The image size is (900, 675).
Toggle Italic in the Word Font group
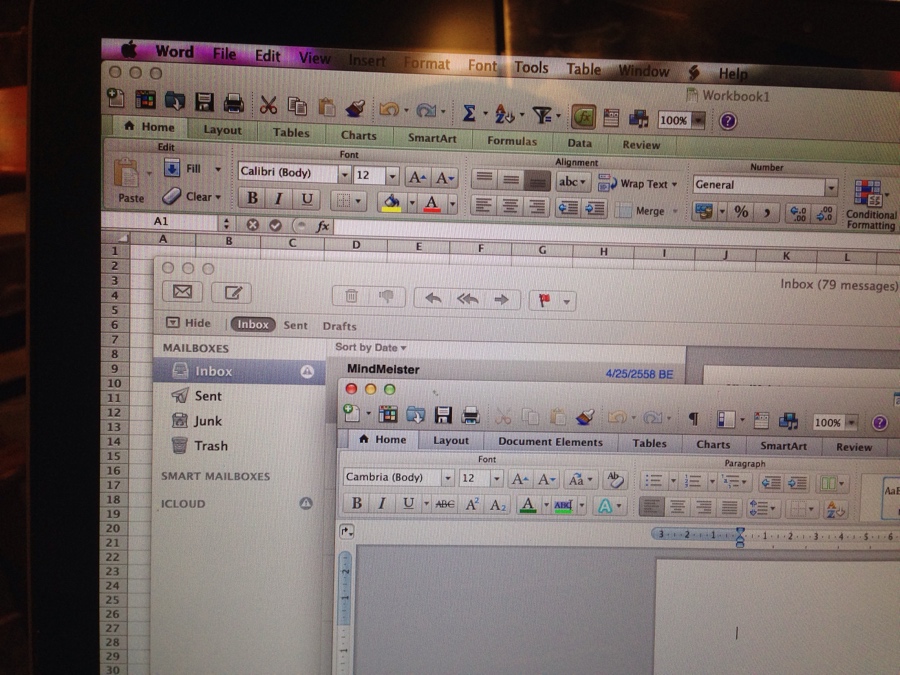tap(382, 504)
